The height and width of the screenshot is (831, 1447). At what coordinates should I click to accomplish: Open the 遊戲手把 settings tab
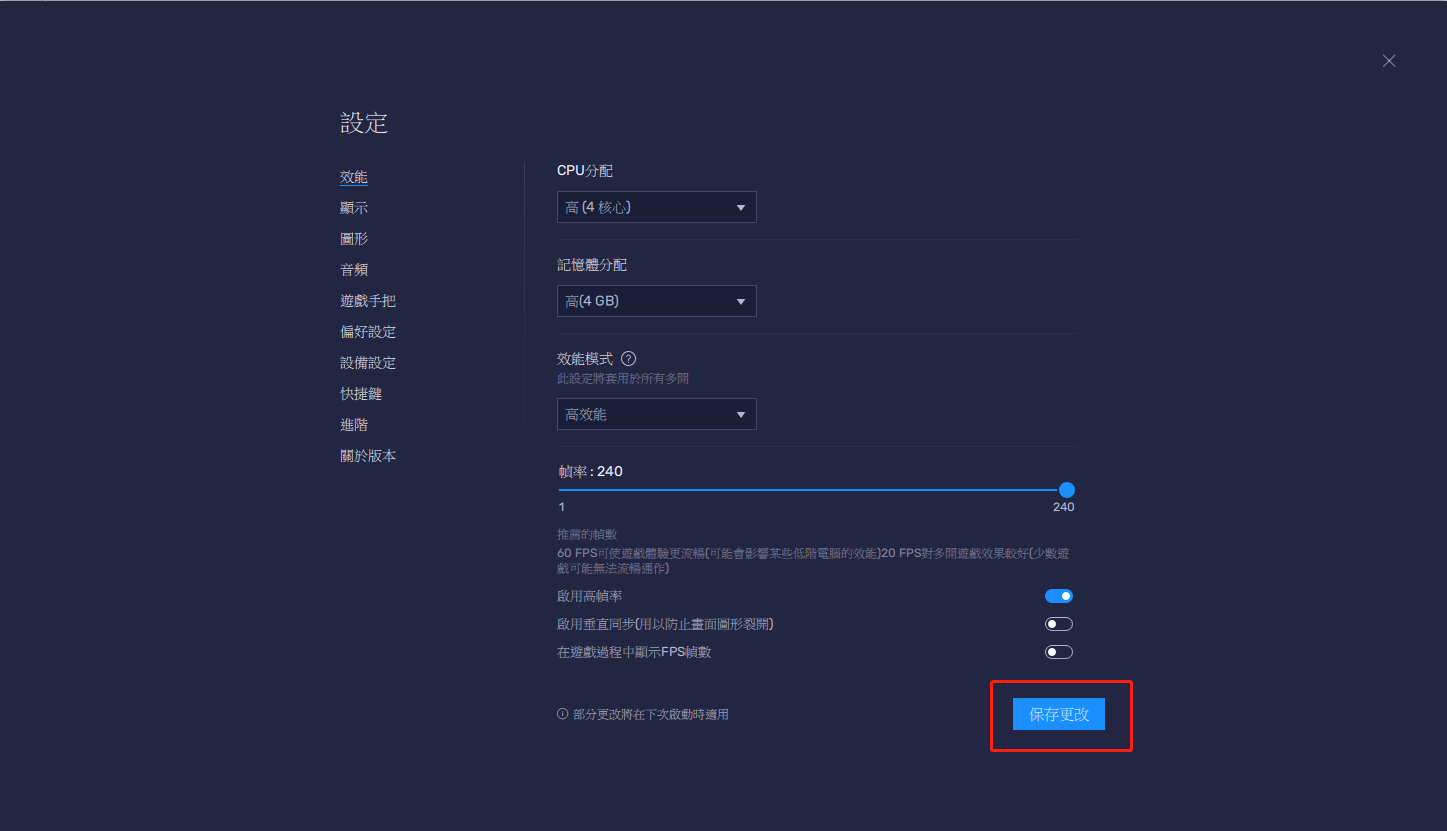368,301
